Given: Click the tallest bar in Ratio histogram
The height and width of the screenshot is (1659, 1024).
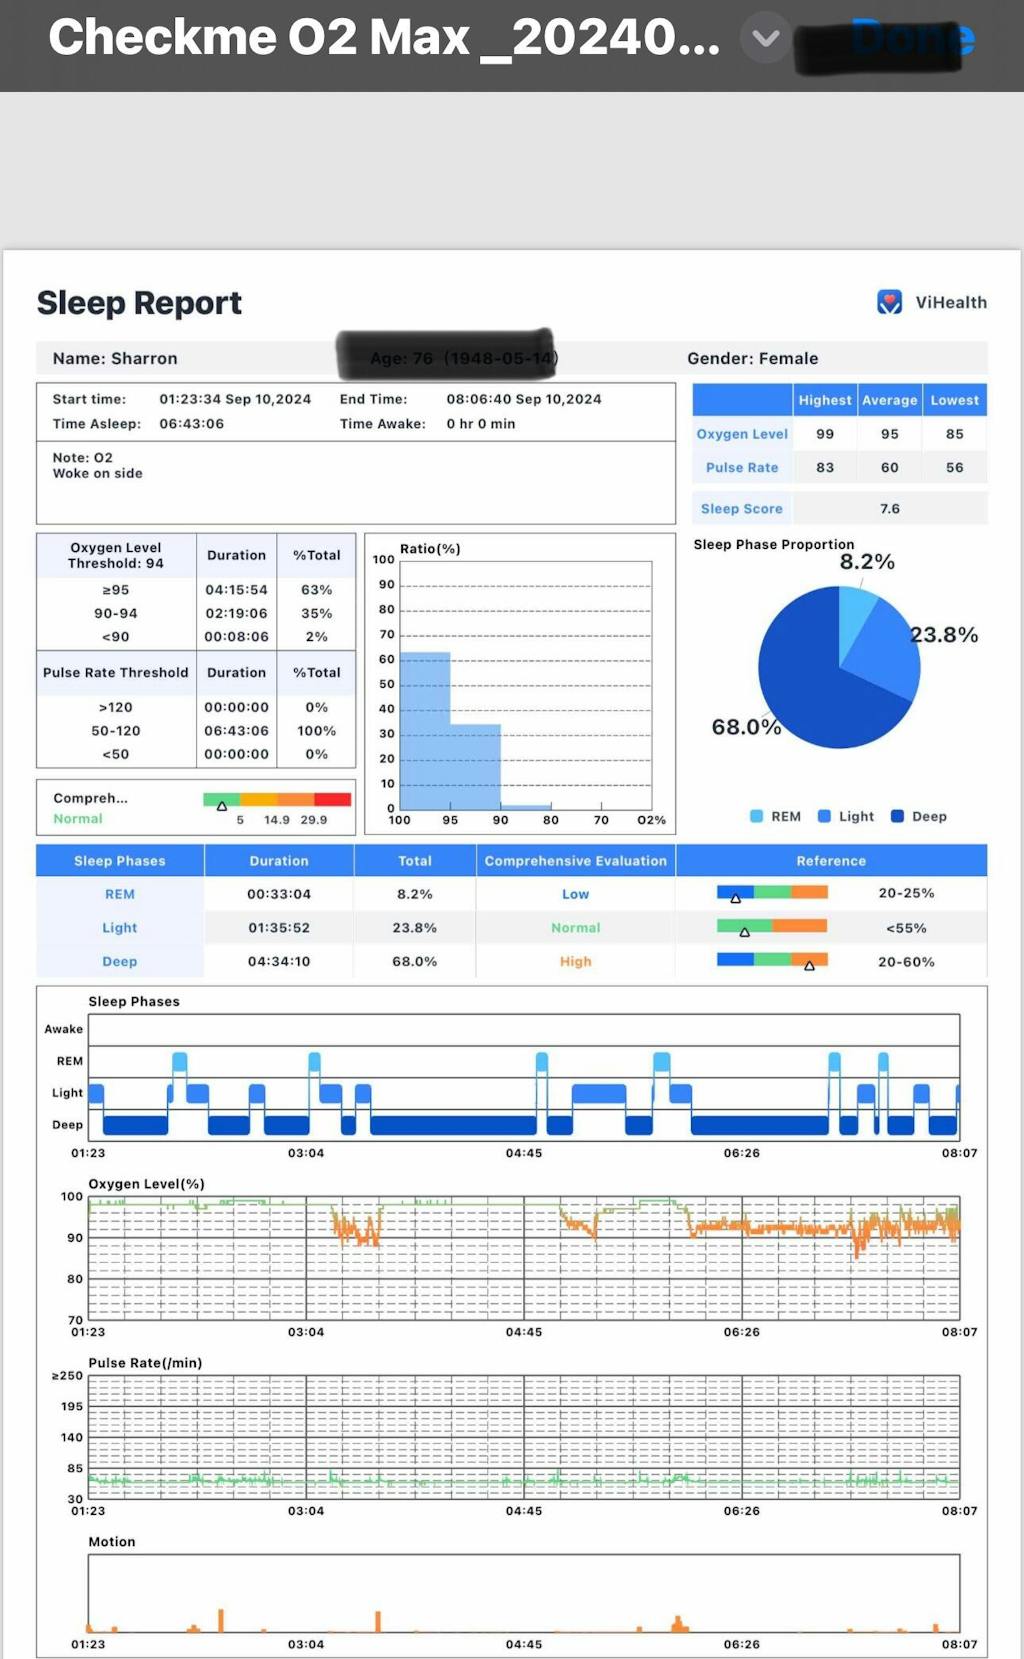Looking at the screenshot, I should tap(425, 730).
